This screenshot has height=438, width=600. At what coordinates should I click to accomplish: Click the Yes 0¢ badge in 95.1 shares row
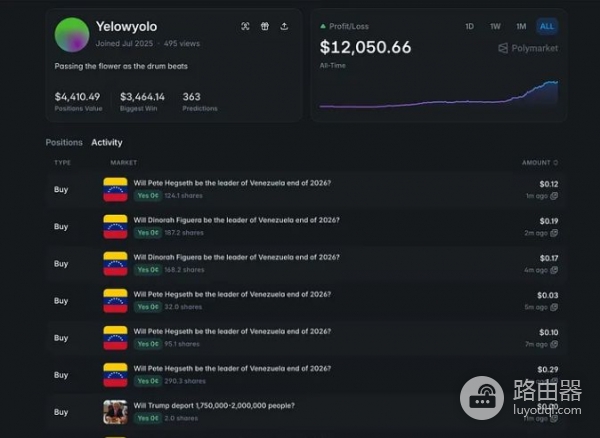tap(148, 344)
